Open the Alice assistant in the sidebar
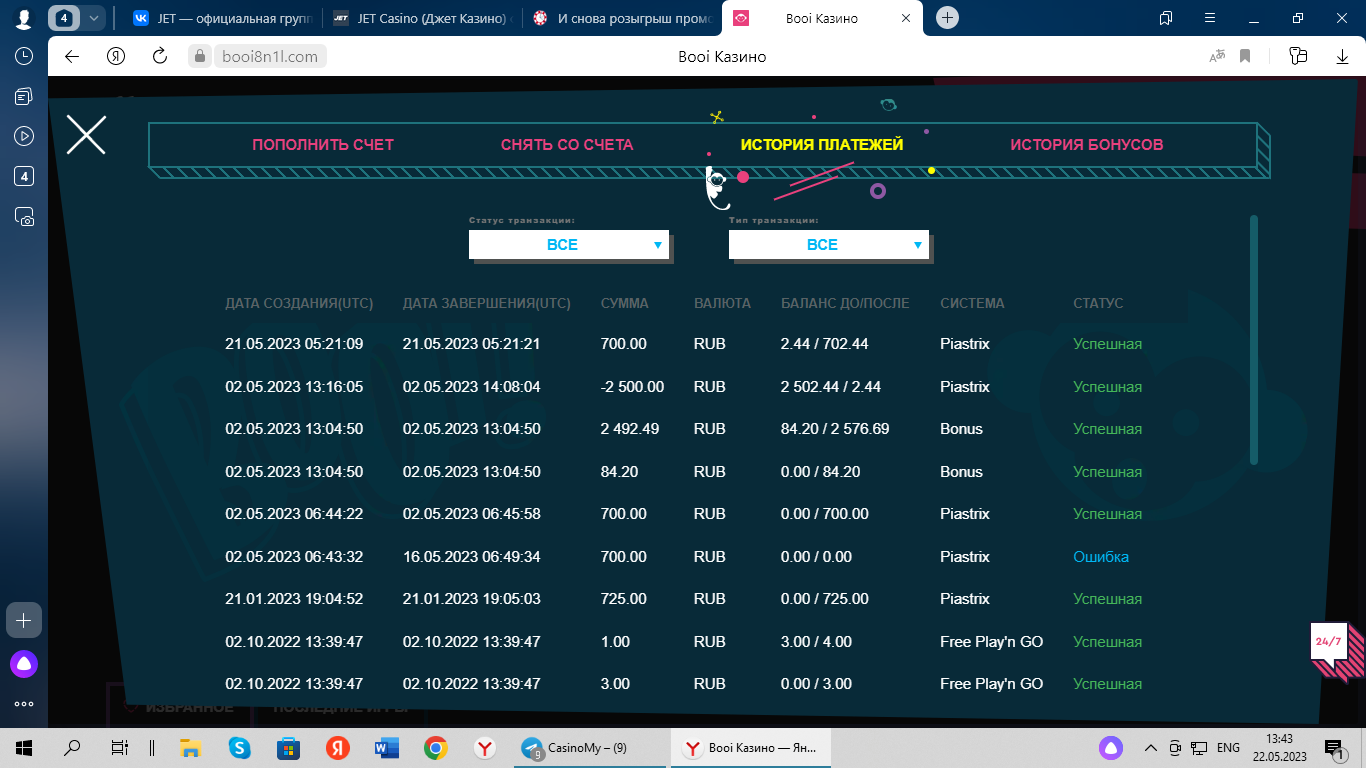Viewport: 1366px width, 768px height. coord(24,663)
